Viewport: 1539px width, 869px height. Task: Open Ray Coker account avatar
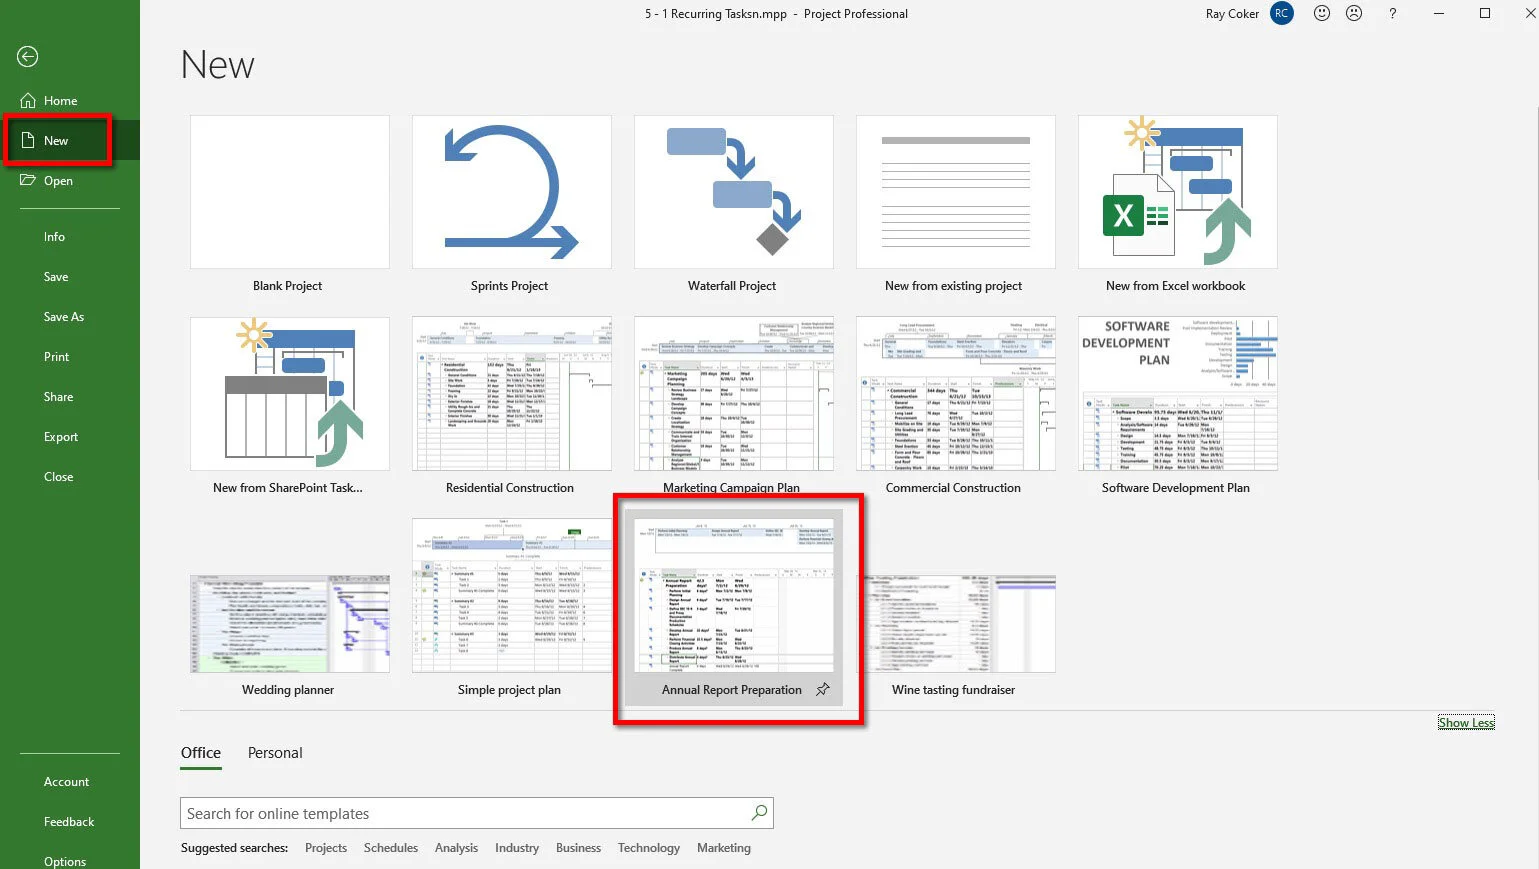pyautogui.click(x=1281, y=13)
